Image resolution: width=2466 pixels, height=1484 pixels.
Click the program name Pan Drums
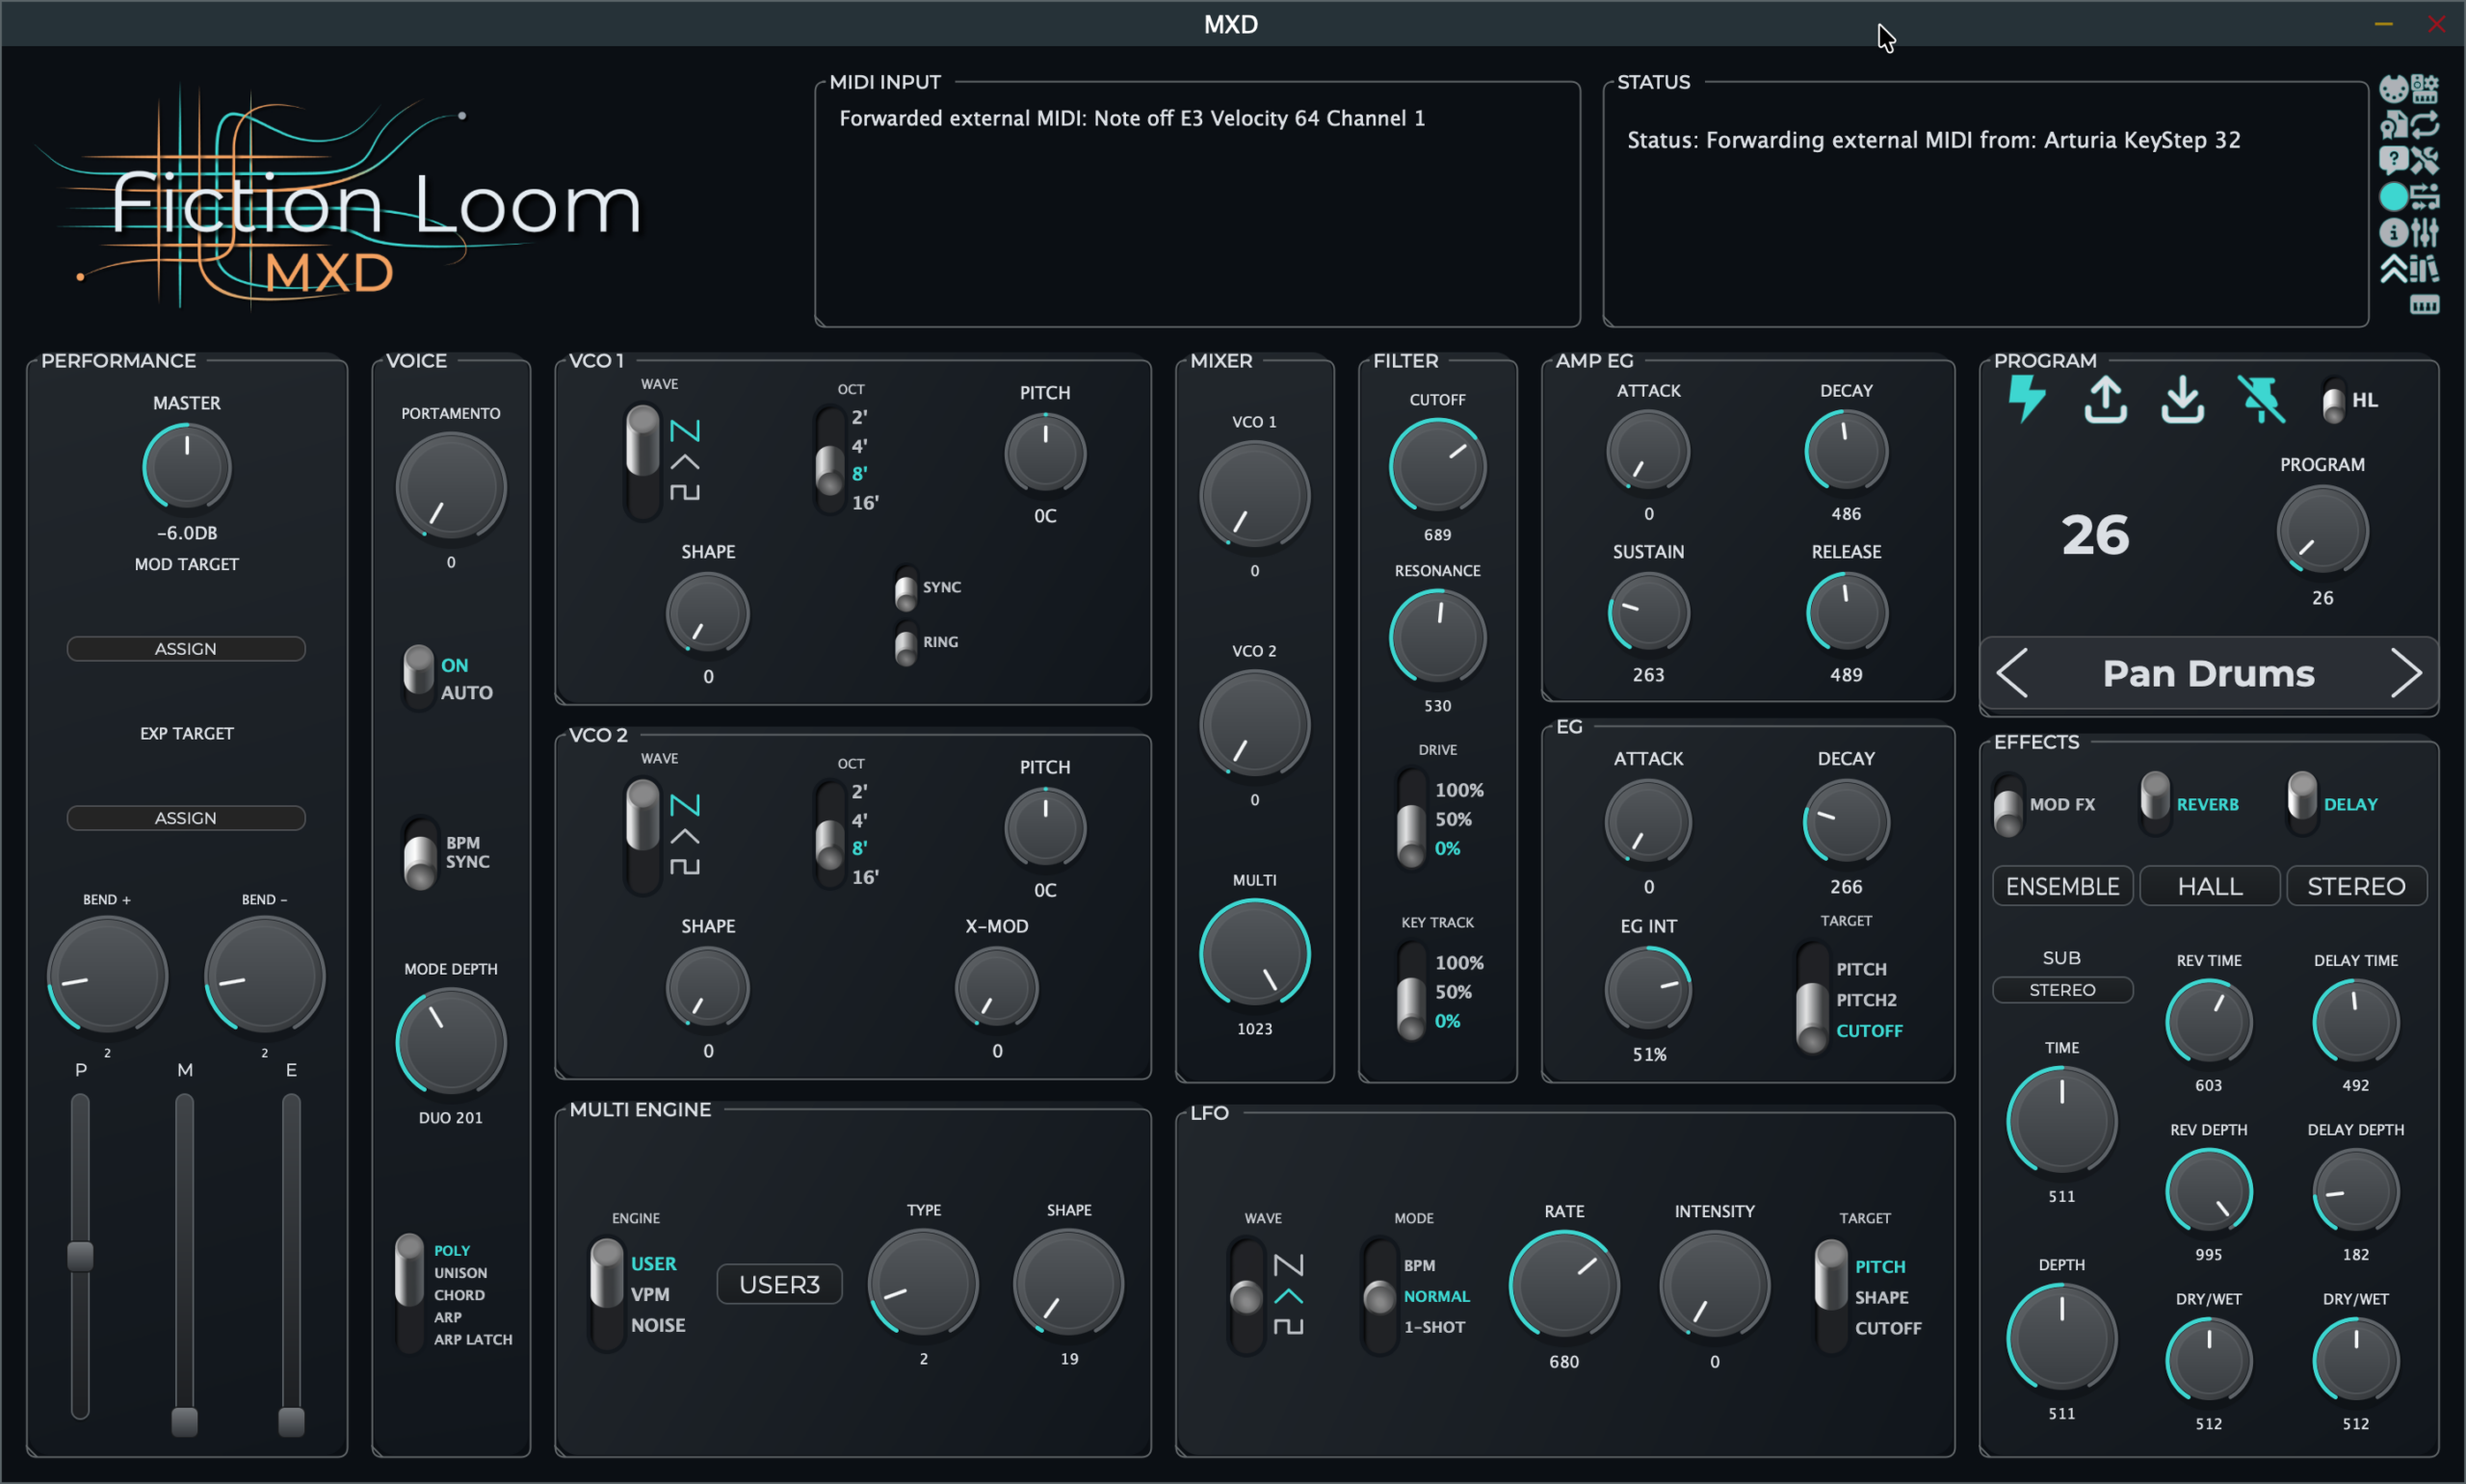(x=2208, y=674)
